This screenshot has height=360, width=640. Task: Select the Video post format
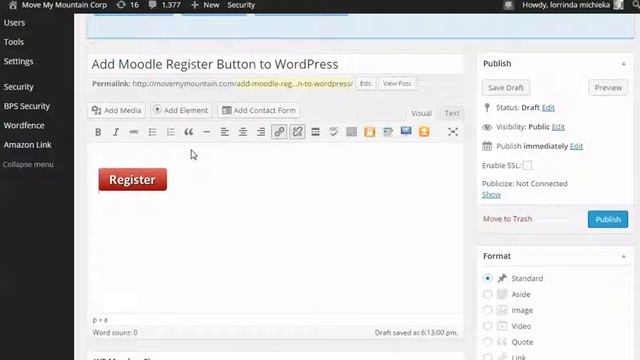[487, 326]
